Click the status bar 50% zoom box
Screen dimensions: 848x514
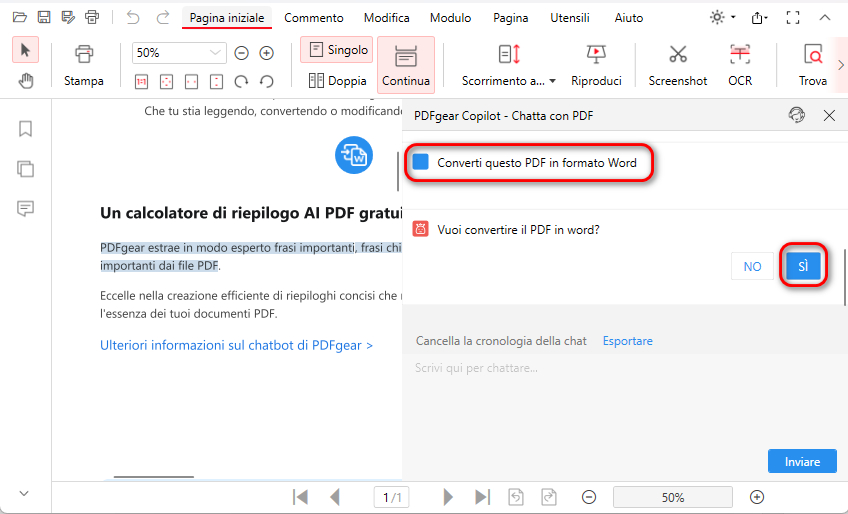click(673, 497)
